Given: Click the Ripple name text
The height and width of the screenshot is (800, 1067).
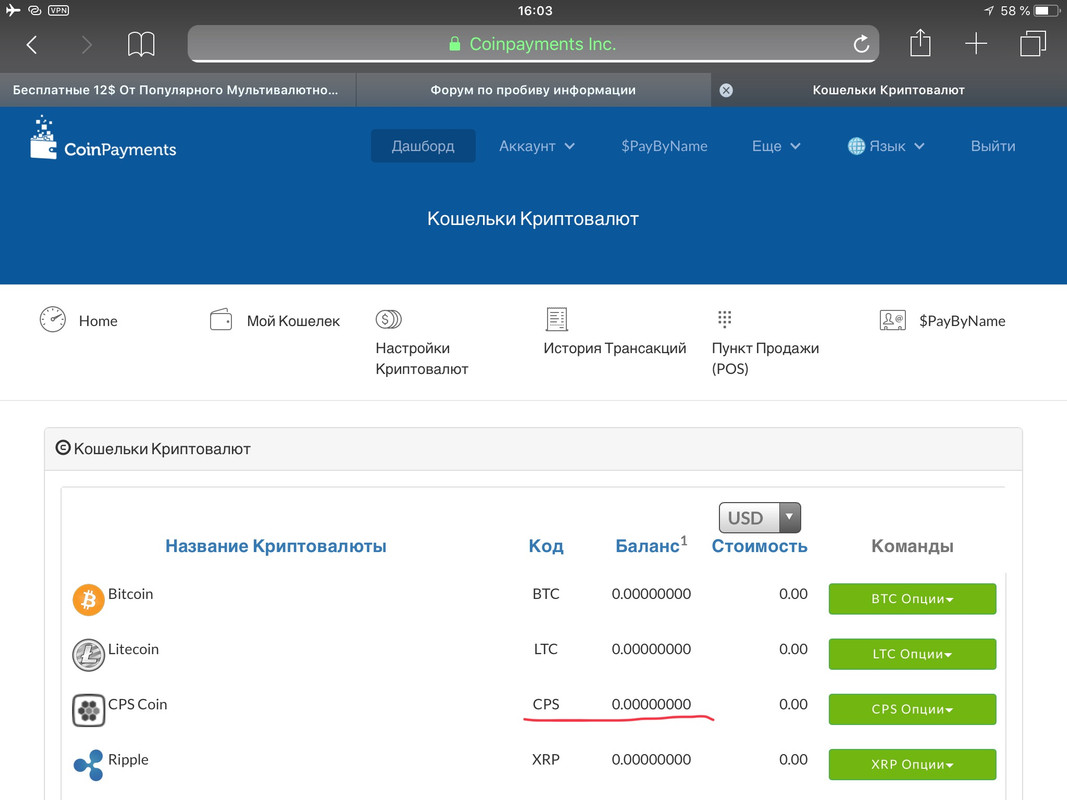Looking at the screenshot, I should click(128, 760).
